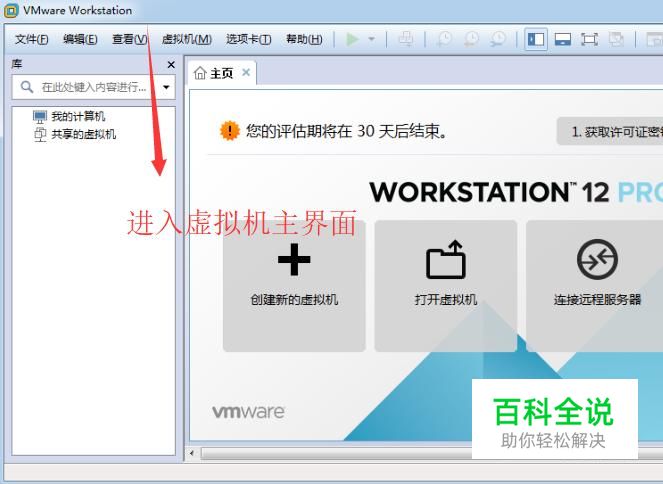
Task: Click the 共享的虚拟机 shared icon
Action: coord(40,134)
